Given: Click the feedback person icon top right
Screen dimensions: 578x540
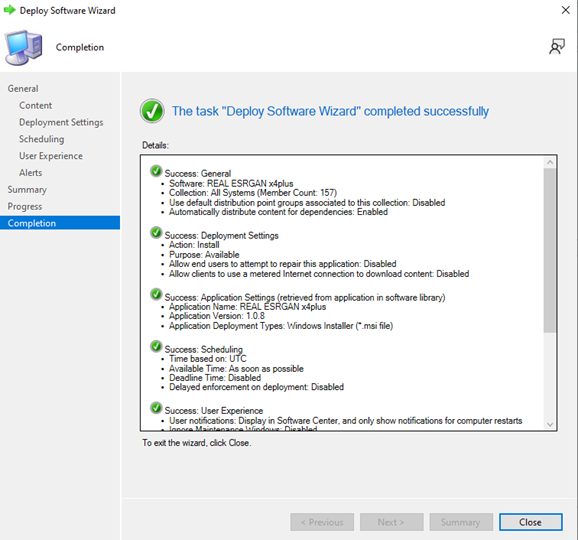Looking at the screenshot, I should click(557, 47).
